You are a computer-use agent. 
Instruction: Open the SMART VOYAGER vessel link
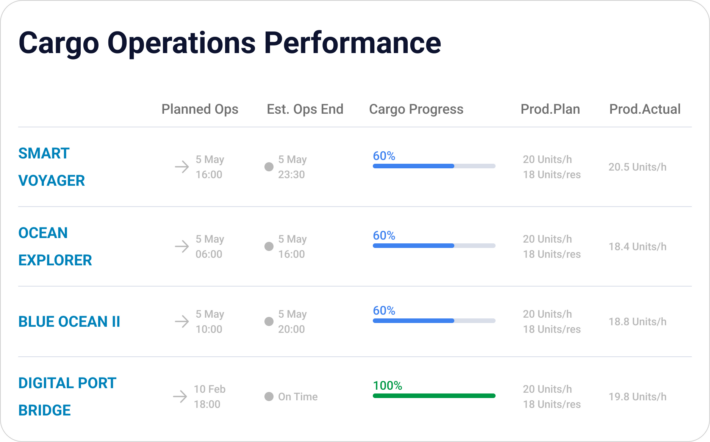(x=52, y=167)
